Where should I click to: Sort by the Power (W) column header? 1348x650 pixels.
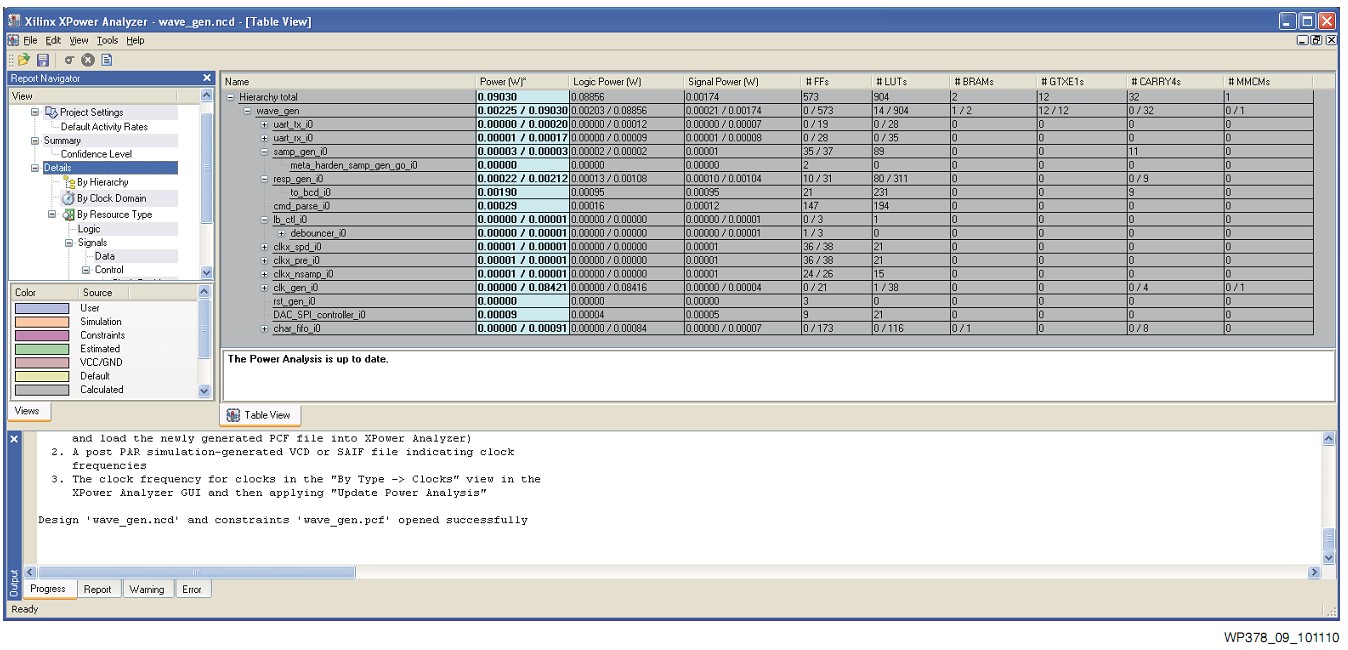[503, 81]
